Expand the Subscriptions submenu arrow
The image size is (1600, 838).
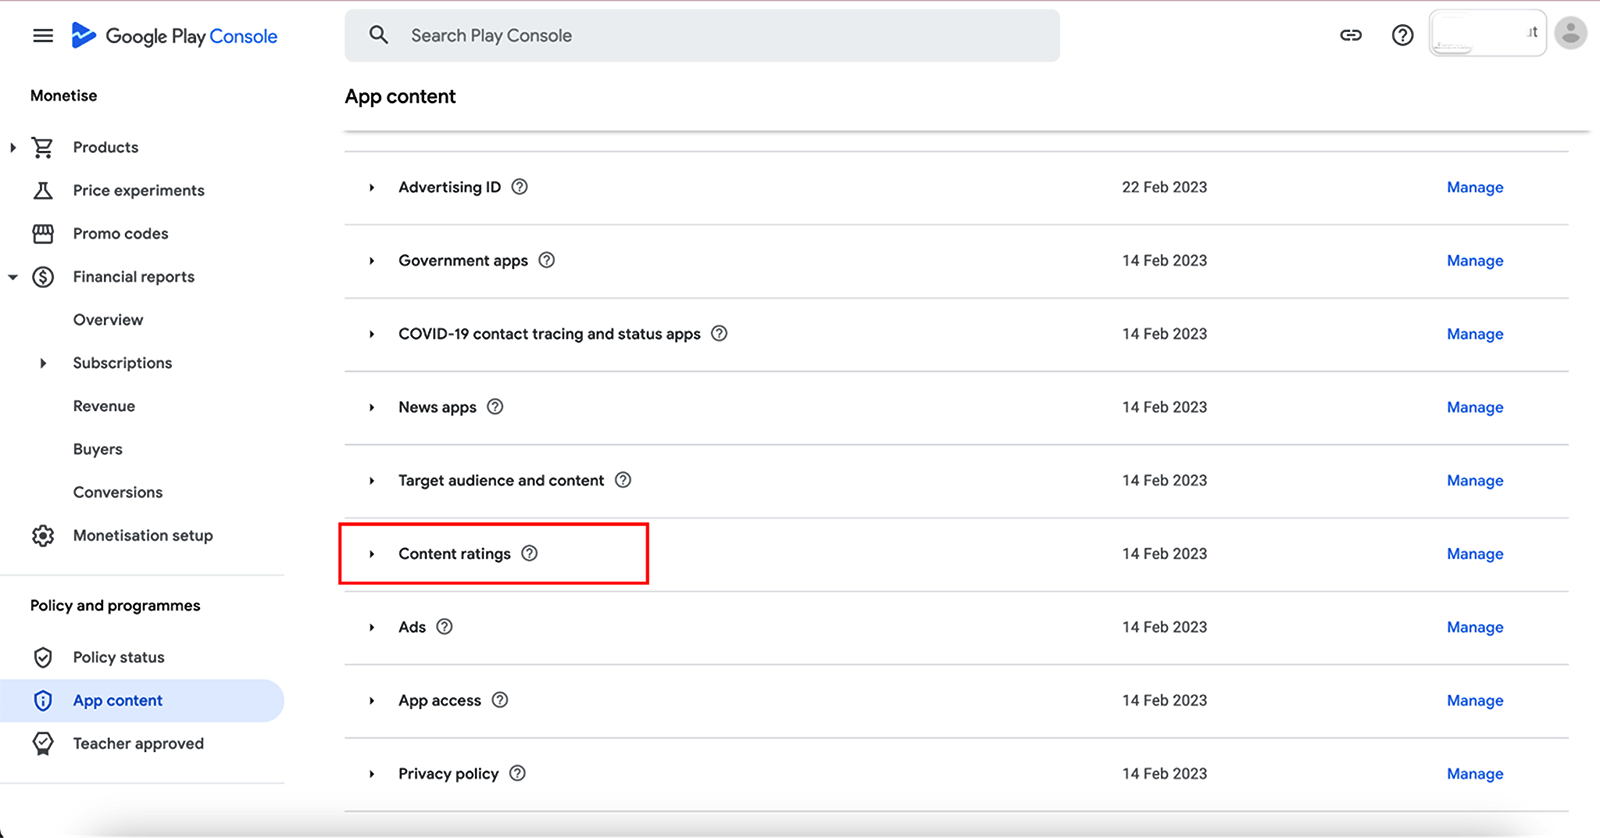click(x=43, y=363)
